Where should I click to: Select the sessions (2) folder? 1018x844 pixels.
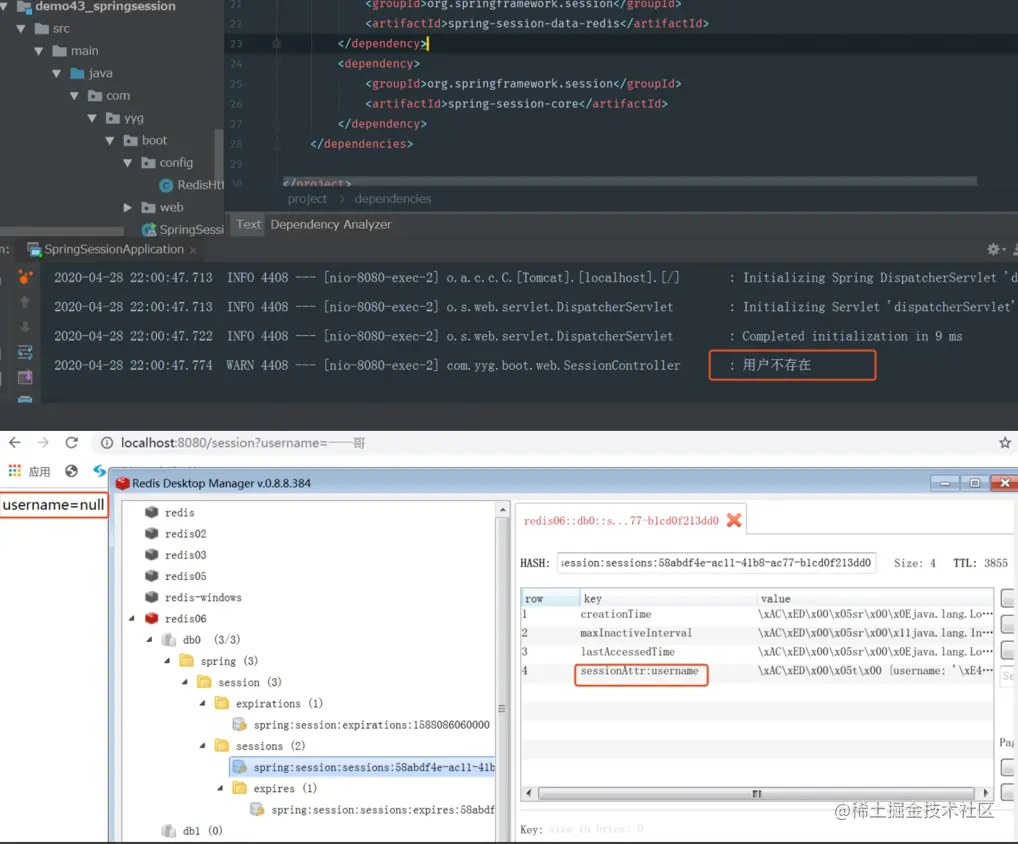pos(270,746)
